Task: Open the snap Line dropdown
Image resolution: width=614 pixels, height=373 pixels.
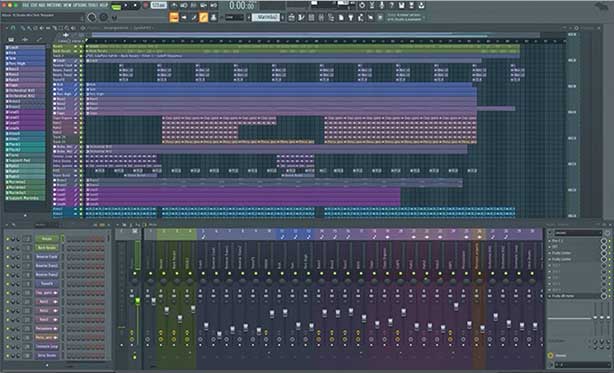Action: pyautogui.click(x=234, y=17)
